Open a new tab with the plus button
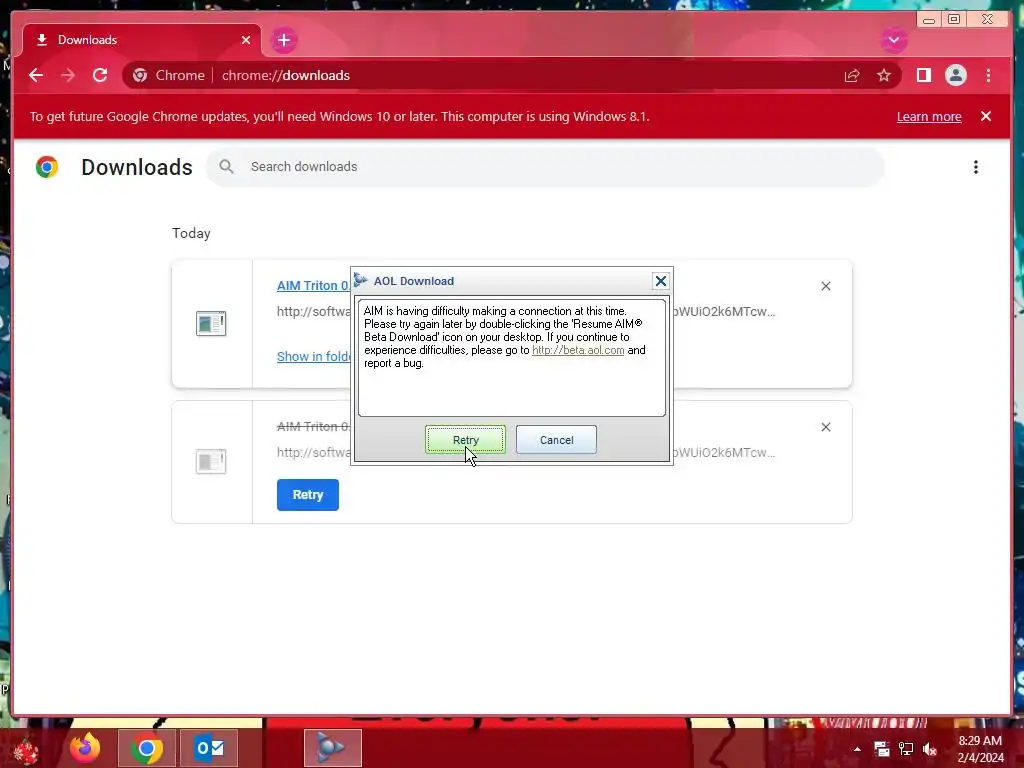The width and height of the screenshot is (1024, 768). (x=283, y=40)
